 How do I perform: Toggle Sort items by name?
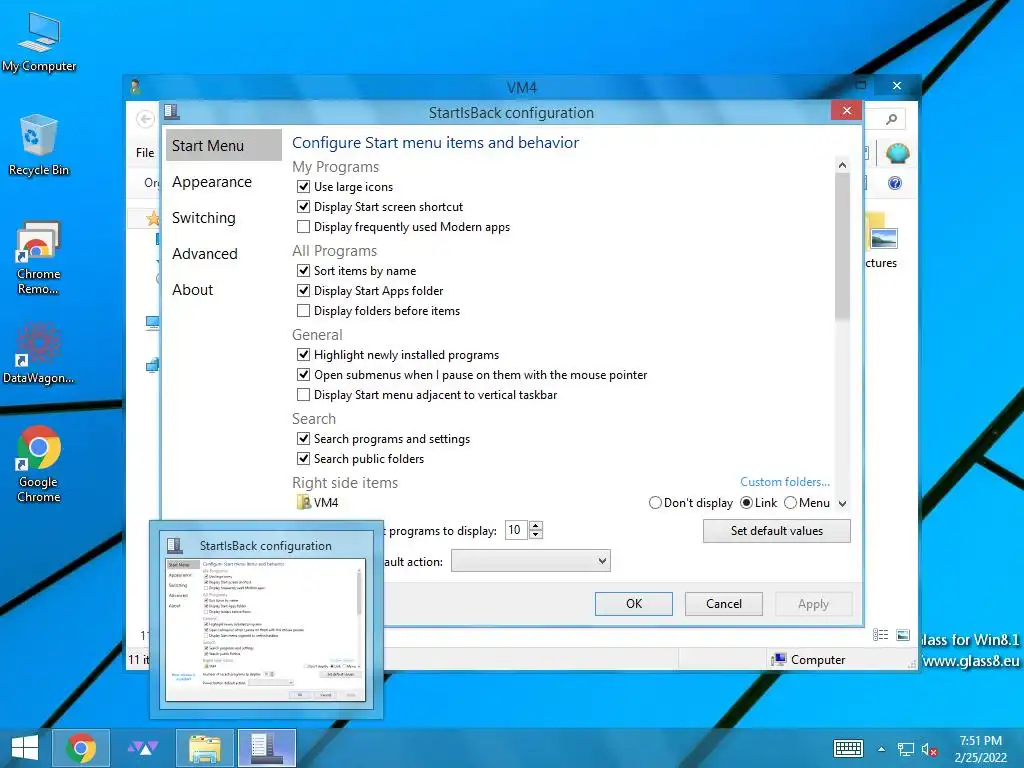tap(303, 270)
